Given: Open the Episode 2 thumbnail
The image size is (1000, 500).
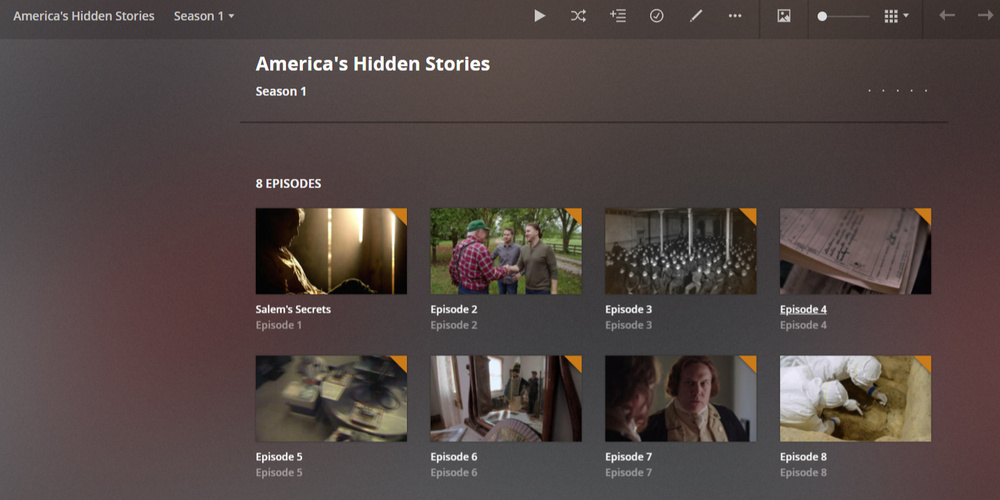Looking at the screenshot, I should pyautogui.click(x=506, y=251).
